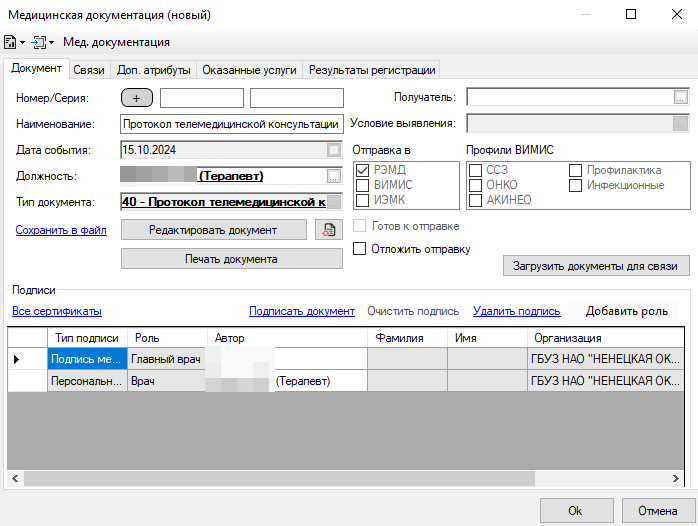Select the Главный врач role cell

coord(167,359)
